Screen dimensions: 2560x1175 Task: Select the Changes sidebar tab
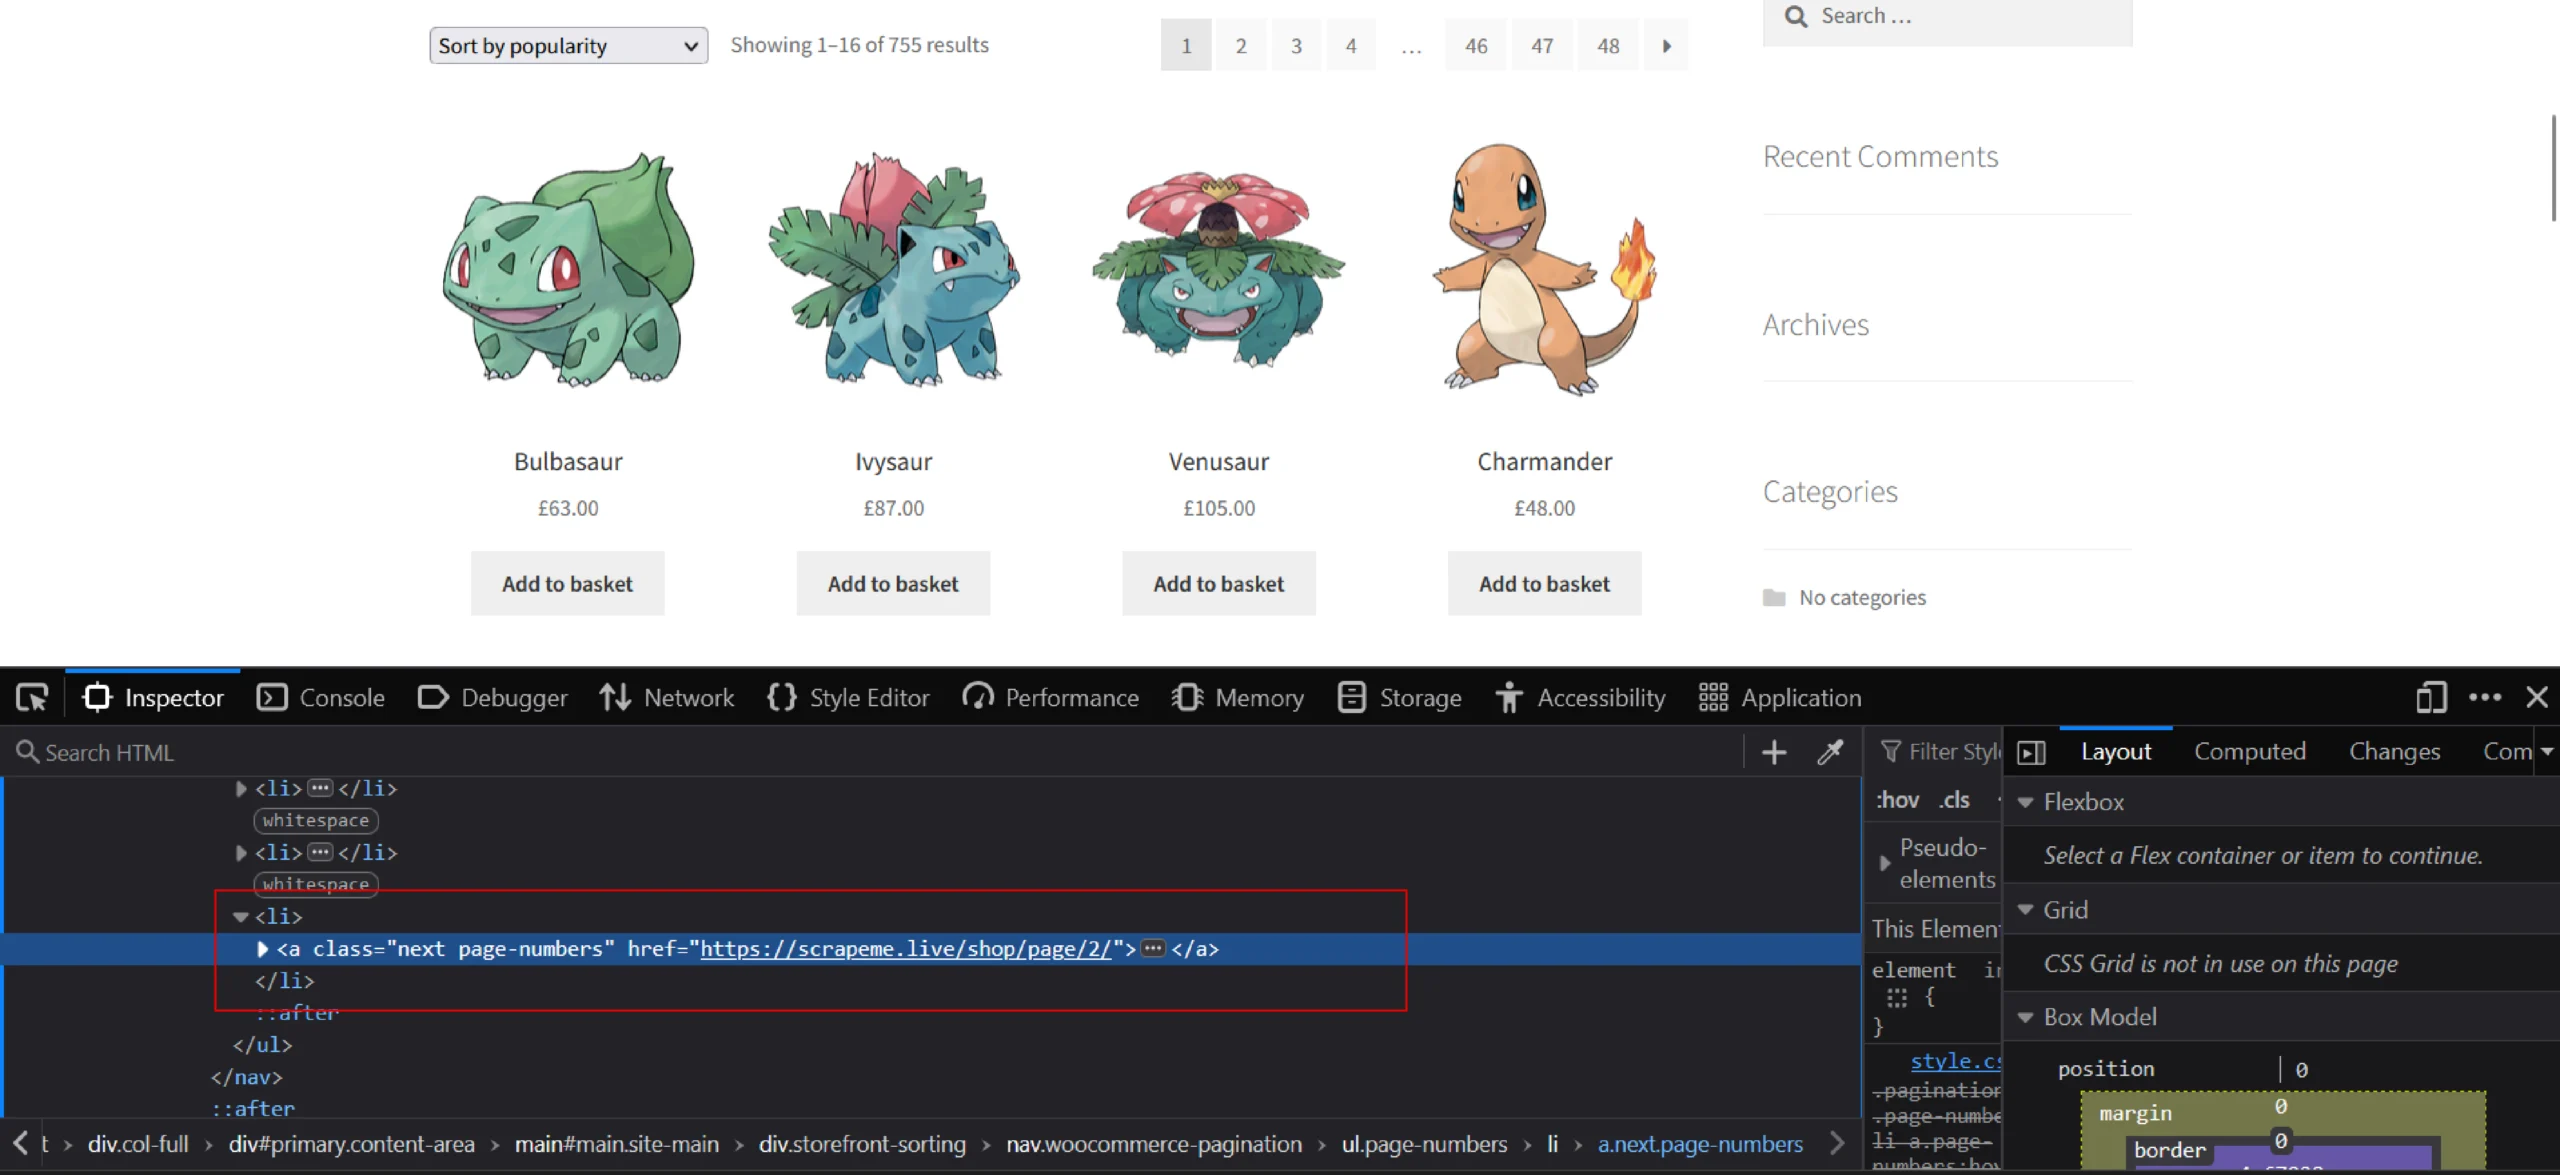[x=2394, y=751]
